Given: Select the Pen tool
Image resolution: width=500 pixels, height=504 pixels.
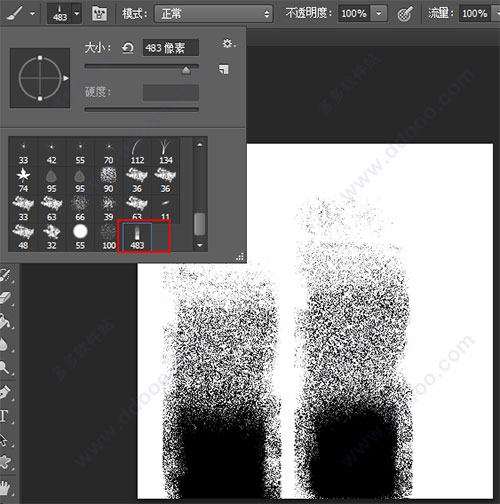Looking at the screenshot, I should point(5,393).
